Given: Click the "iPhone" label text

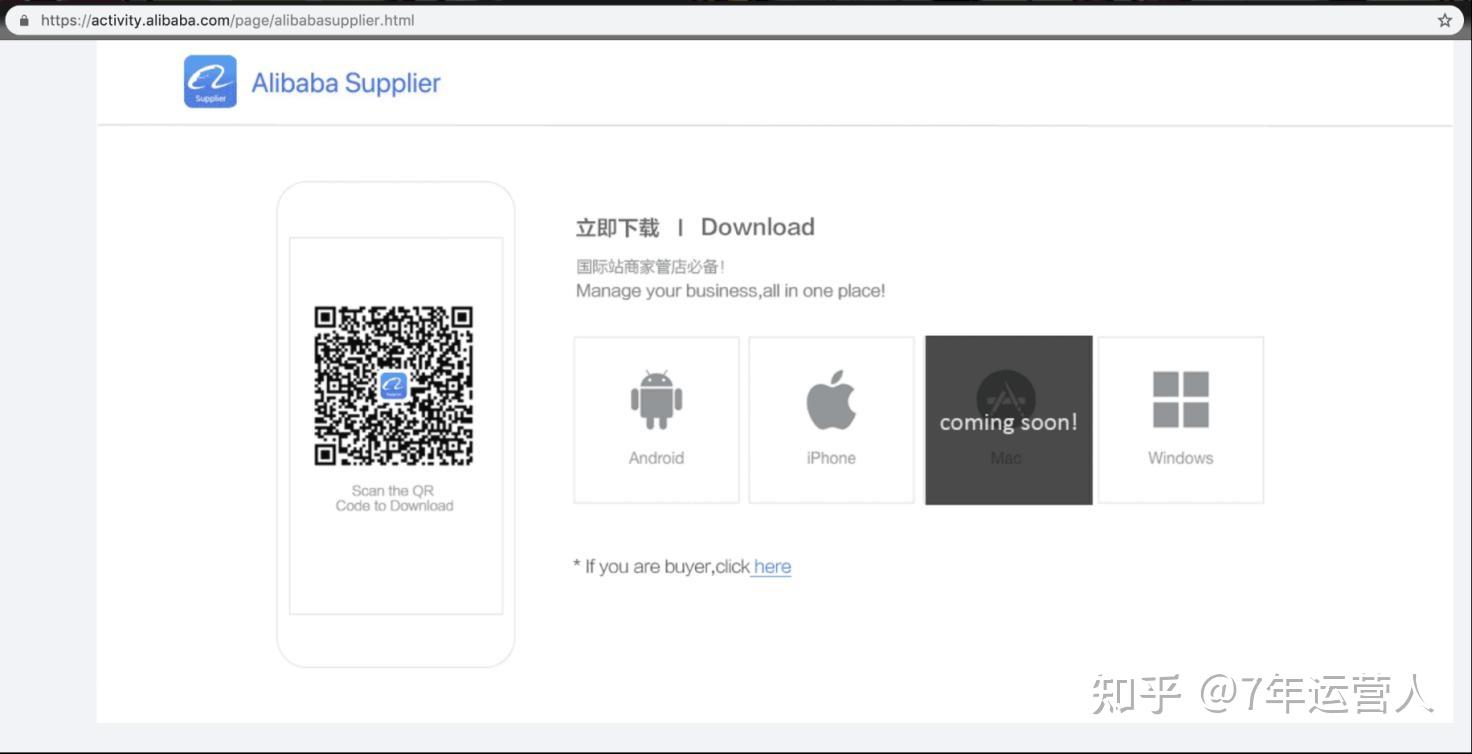Looking at the screenshot, I should click(831, 458).
